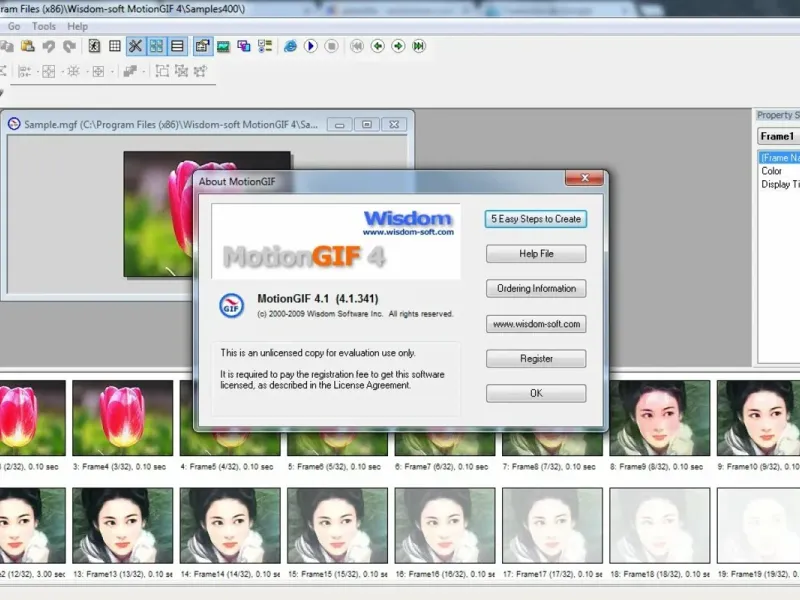Image resolution: width=800 pixels, height=600 pixels.
Task: Click the dashed selection-box icon right of the overlapping squares
Action: 162,71
